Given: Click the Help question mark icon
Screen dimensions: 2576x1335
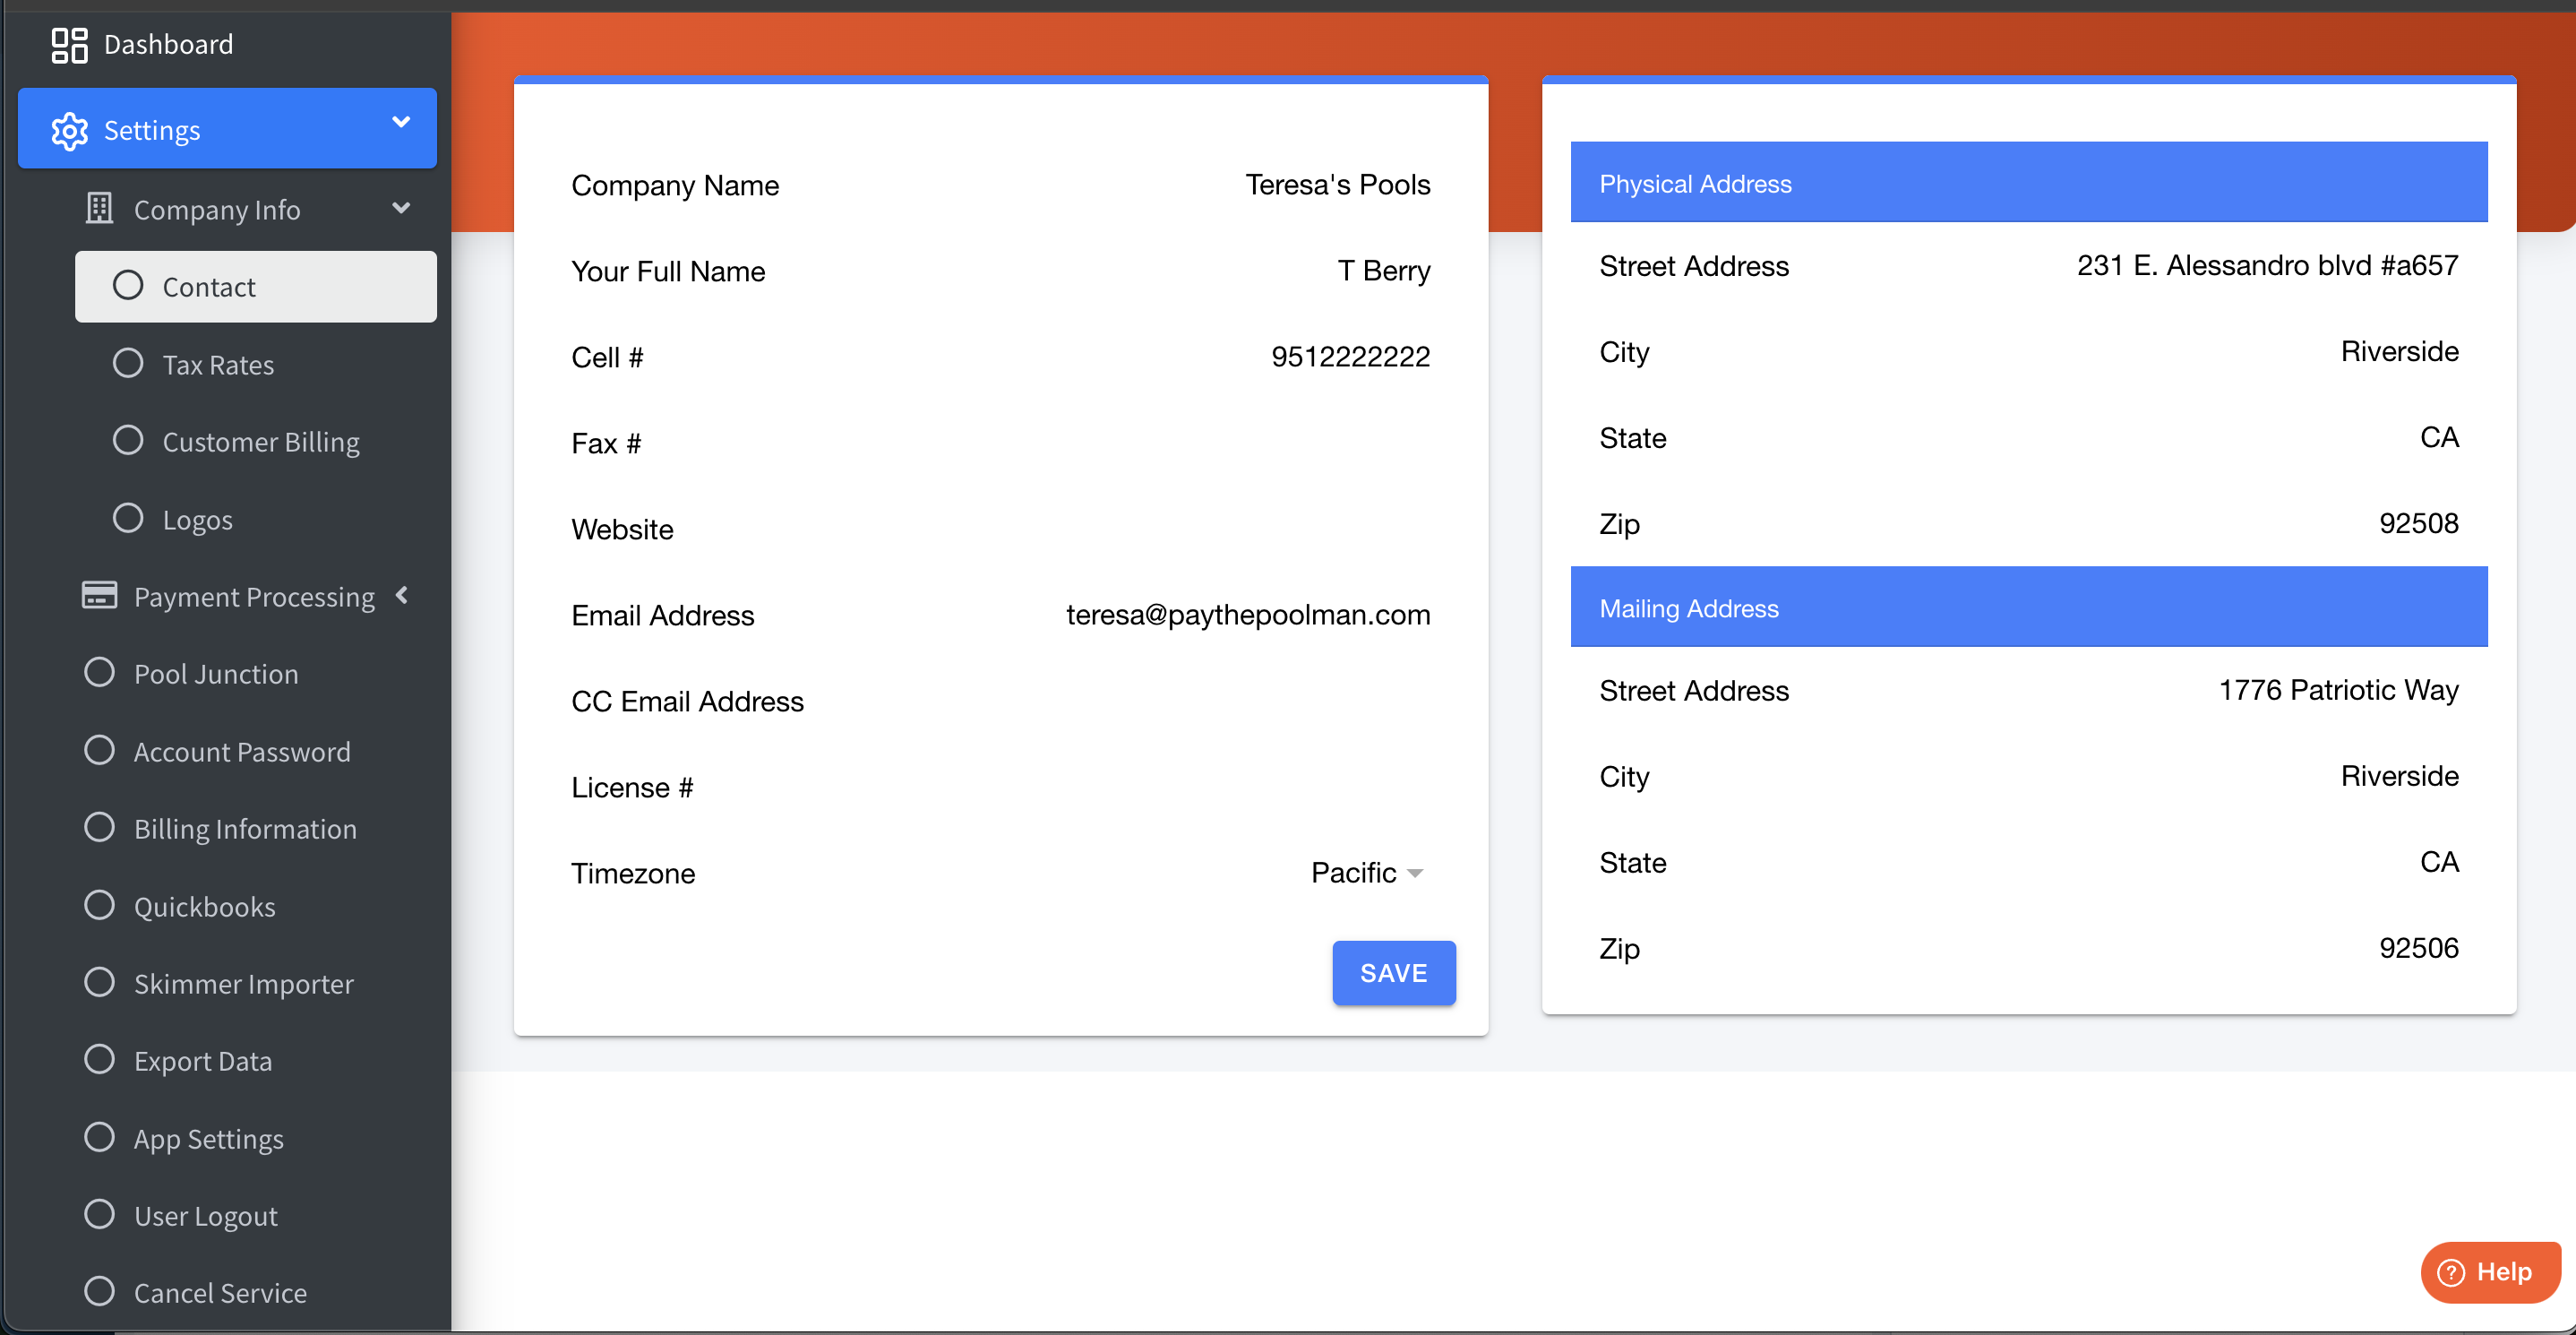Looking at the screenshot, I should [x=2451, y=1272].
